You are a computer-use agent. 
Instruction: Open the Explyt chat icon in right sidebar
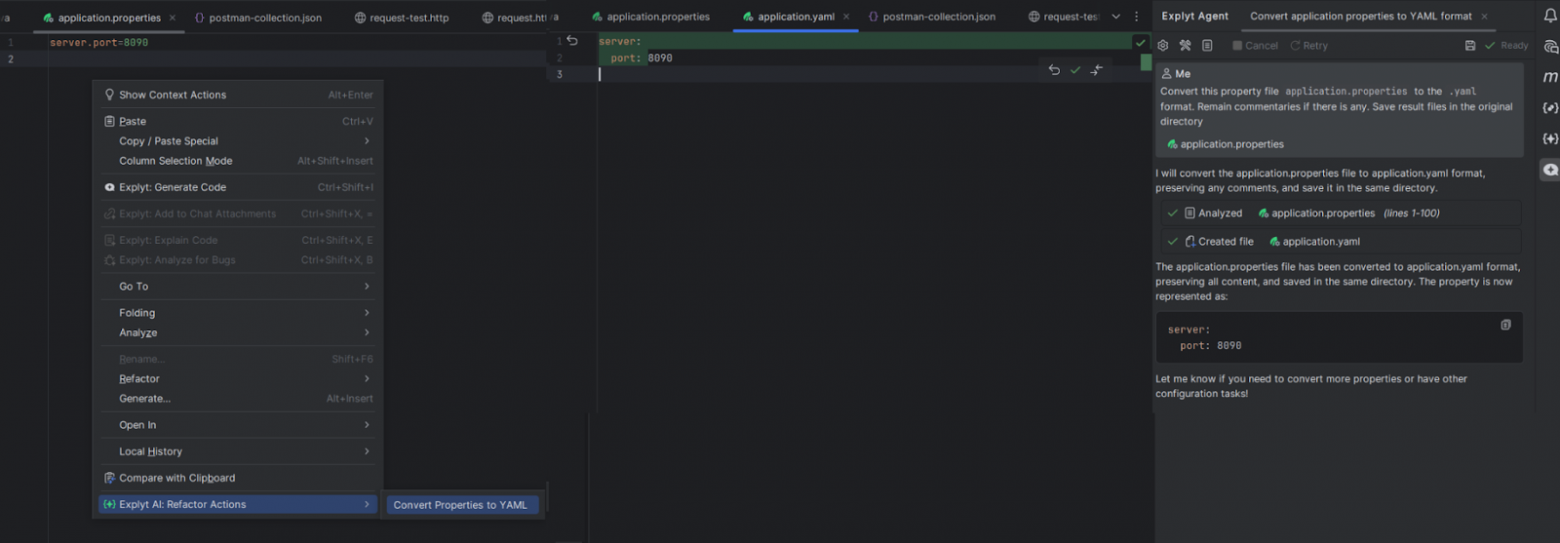pos(1550,170)
